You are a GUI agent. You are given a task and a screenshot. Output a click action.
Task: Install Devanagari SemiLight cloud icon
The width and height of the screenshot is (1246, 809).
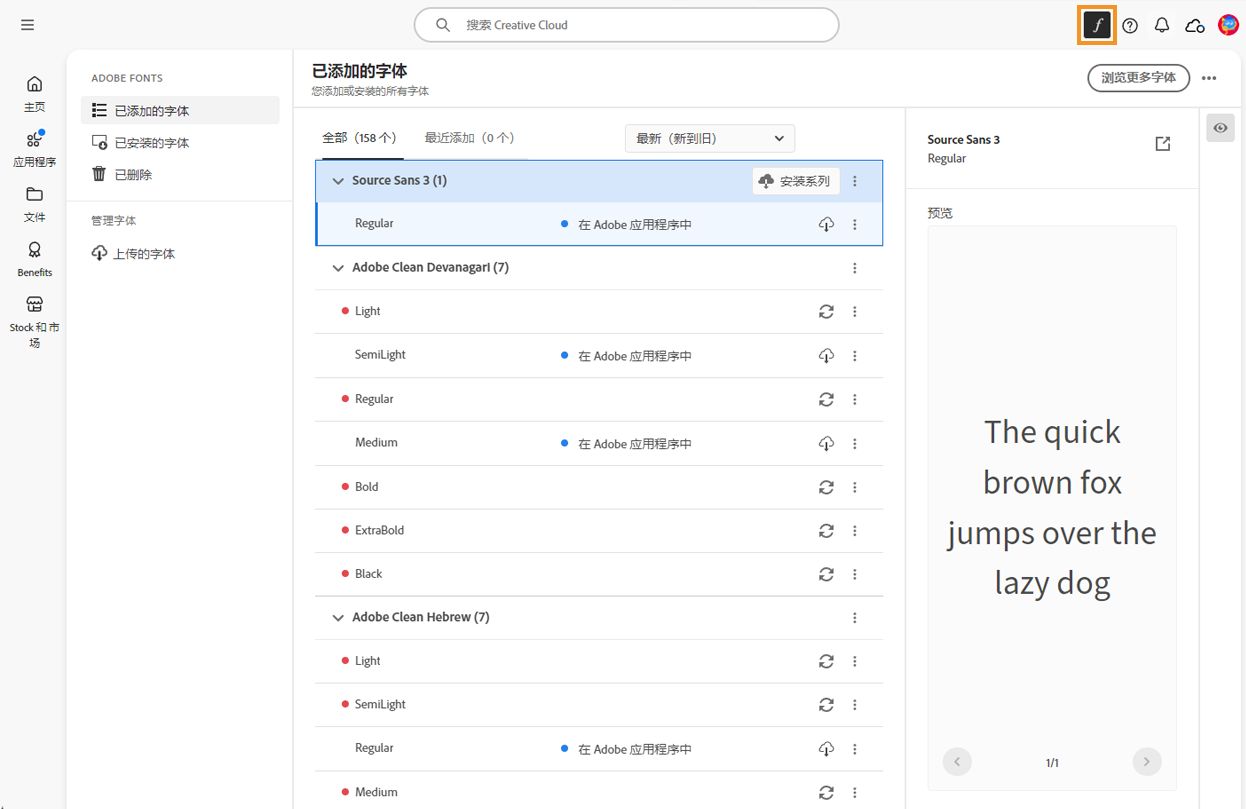click(x=826, y=356)
